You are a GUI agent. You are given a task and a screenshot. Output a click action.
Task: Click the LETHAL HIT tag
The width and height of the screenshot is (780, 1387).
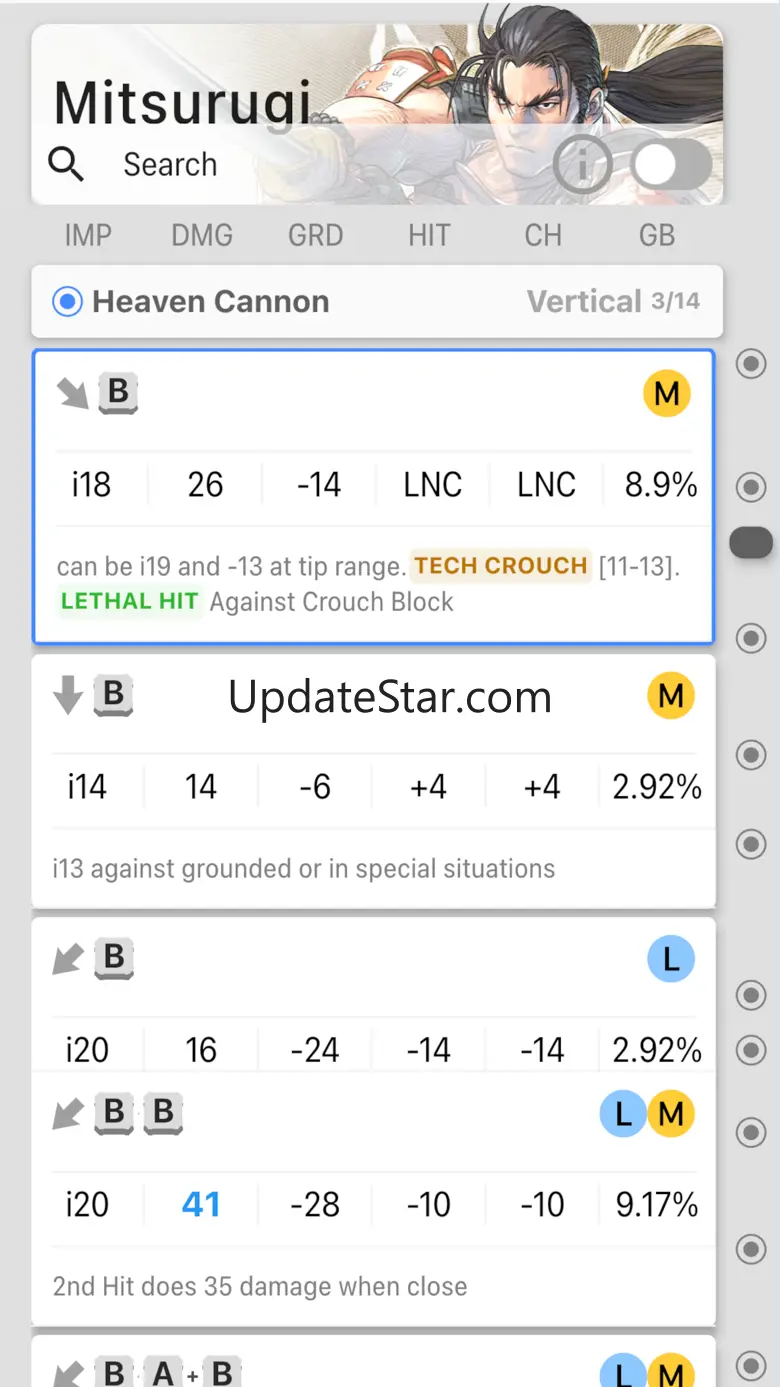click(130, 602)
